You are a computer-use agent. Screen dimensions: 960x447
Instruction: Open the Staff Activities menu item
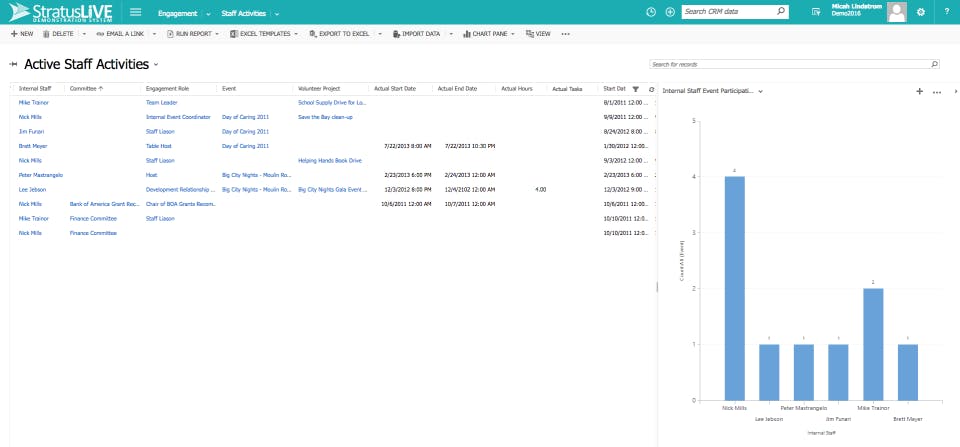pyautogui.click(x=244, y=13)
